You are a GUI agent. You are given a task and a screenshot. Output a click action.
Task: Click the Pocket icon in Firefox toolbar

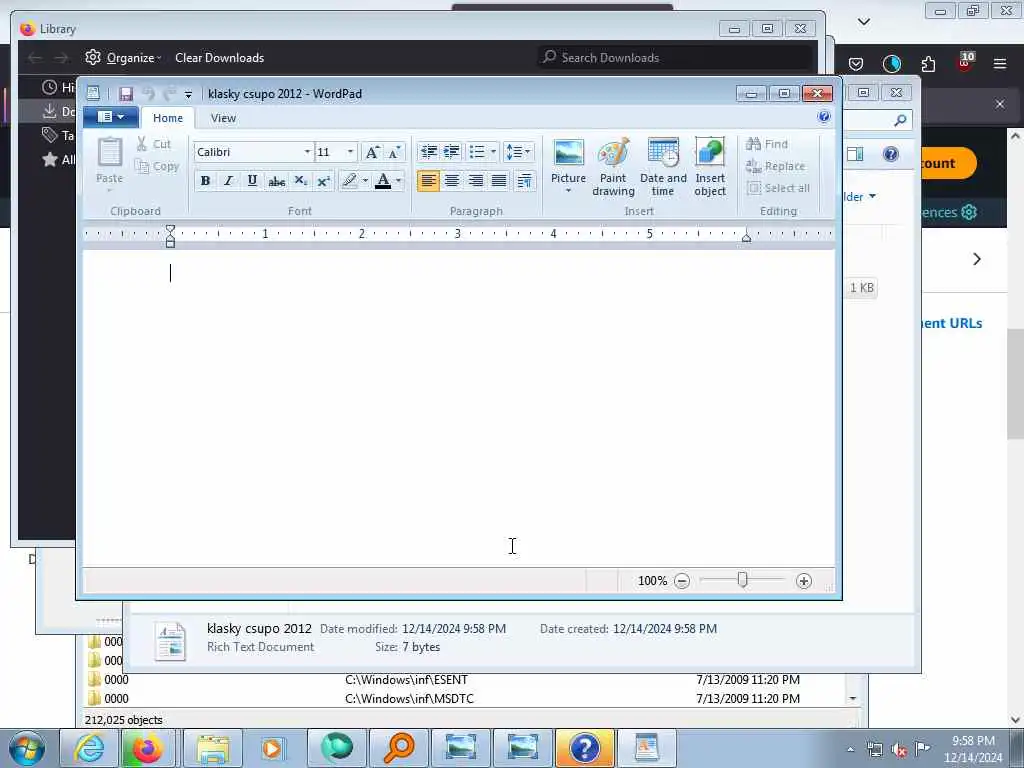tap(856, 63)
